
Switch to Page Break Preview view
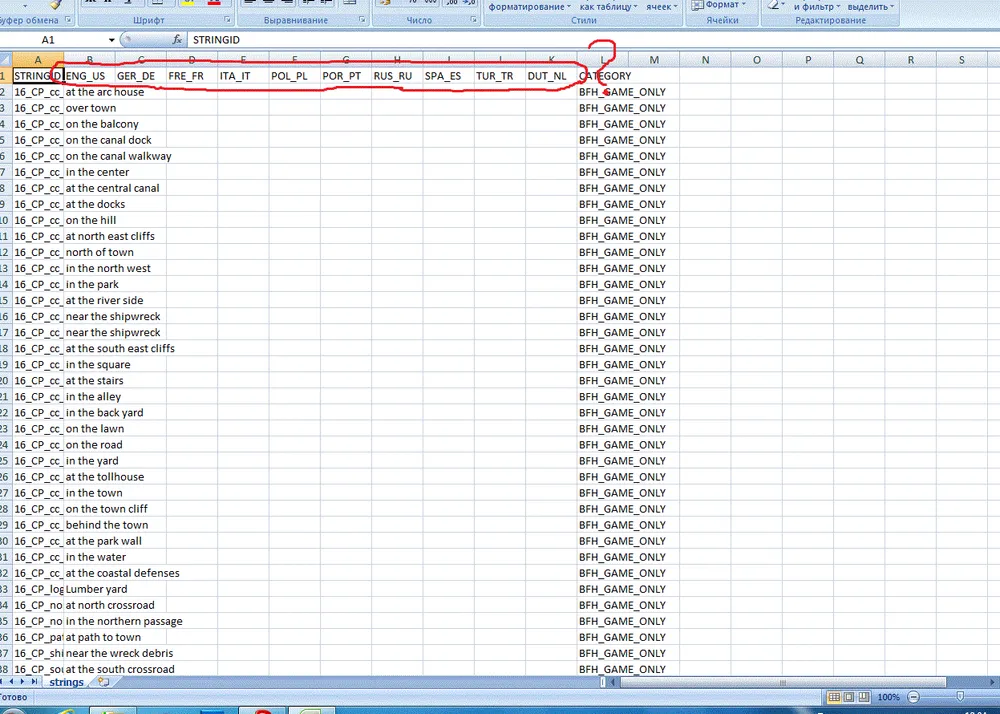[864, 697]
